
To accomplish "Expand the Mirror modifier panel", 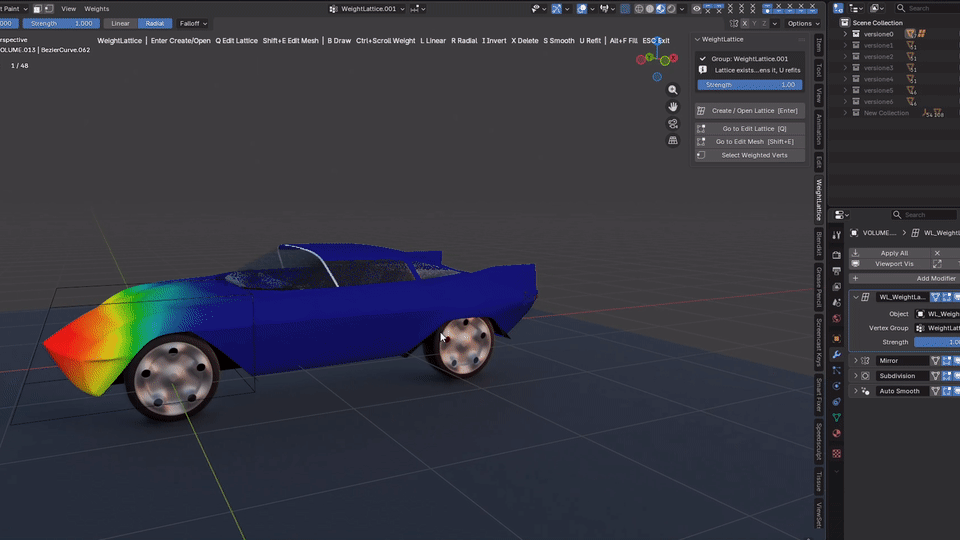I will [x=856, y=361].
